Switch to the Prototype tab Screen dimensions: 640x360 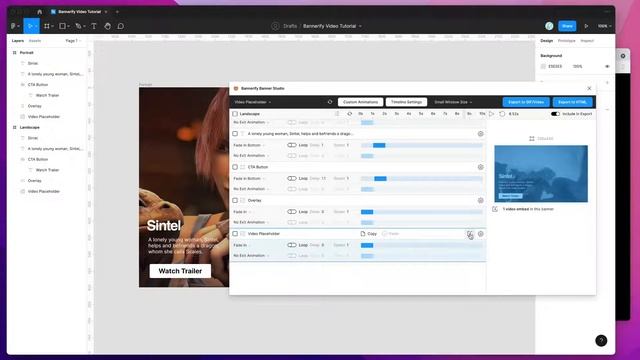(x=567, y=41)
